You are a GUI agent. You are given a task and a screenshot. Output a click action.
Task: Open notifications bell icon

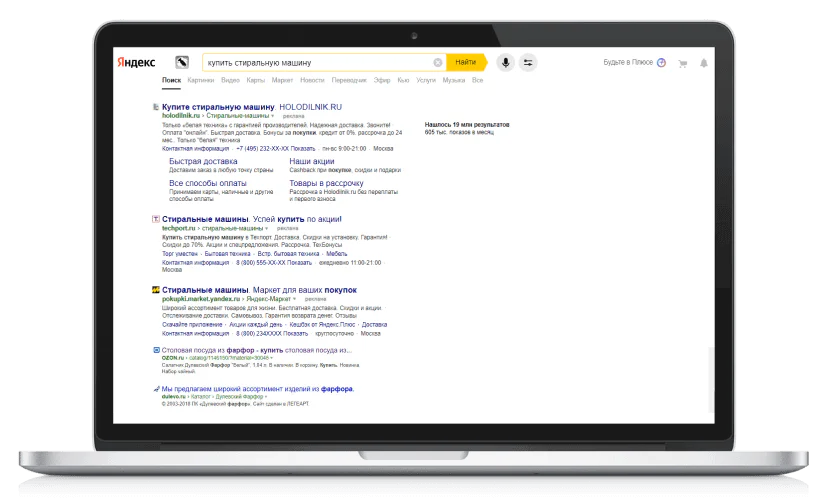(704, 63)
